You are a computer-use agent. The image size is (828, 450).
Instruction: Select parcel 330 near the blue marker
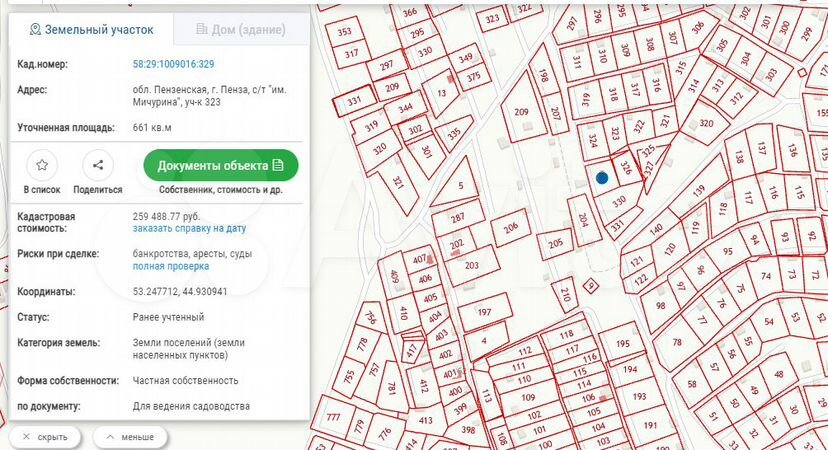coord(618,201)
